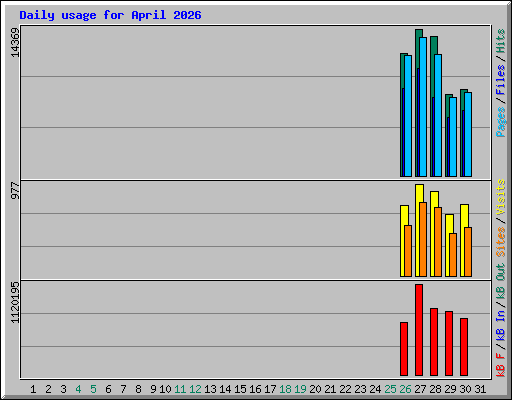Click day number 18 on the axis
The width and height of the screenshot is (512, 400).
tap(285, 389)
